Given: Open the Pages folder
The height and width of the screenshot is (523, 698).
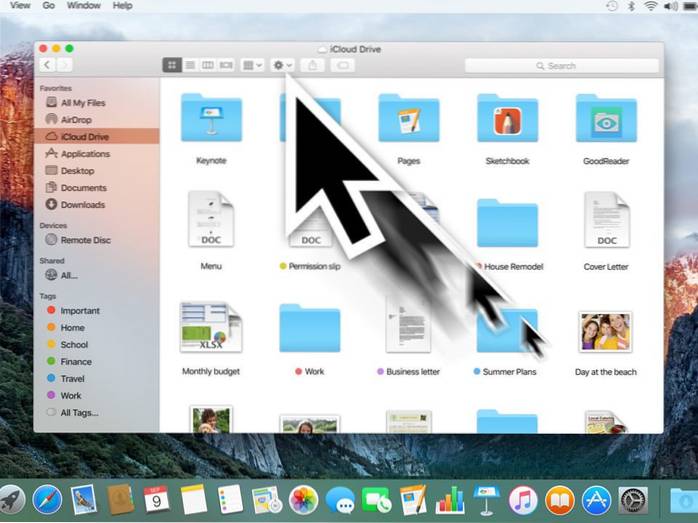Looking at the screenshot, I should click(x=409, y=118).
